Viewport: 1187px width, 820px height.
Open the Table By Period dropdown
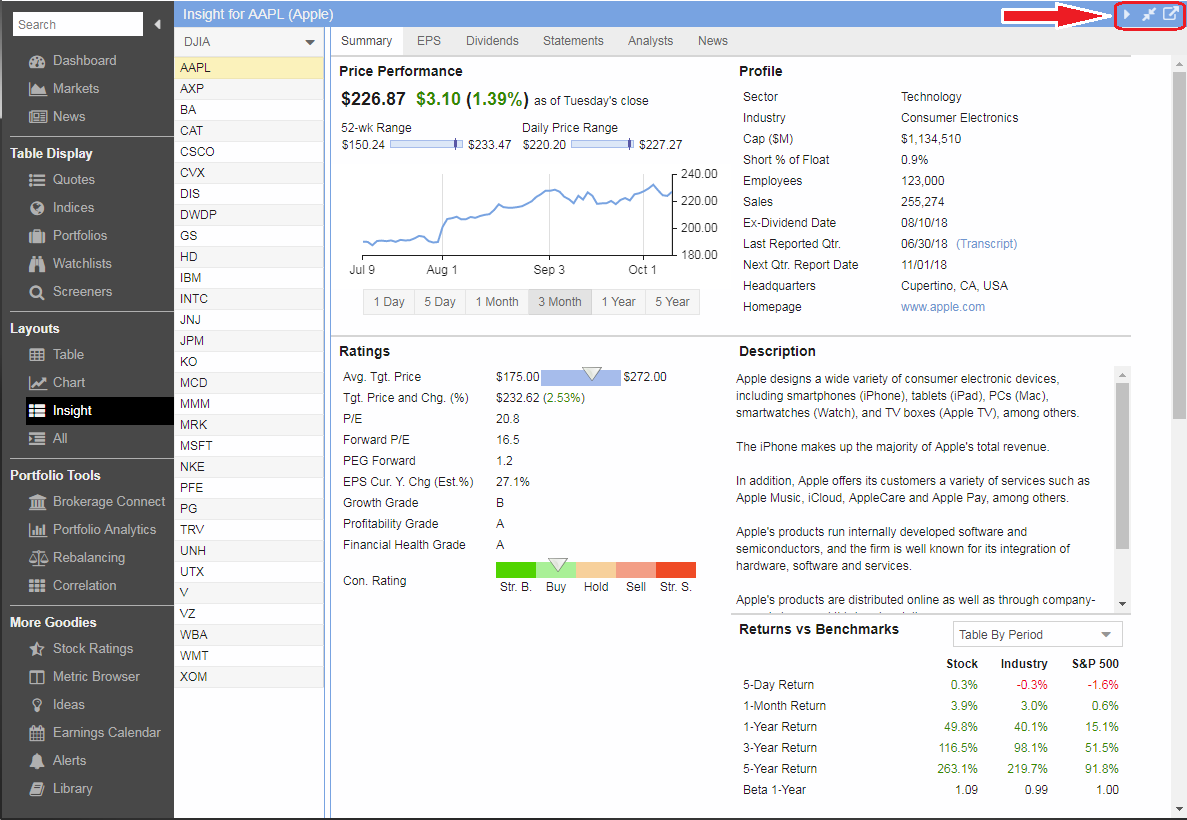point(1037,635)
